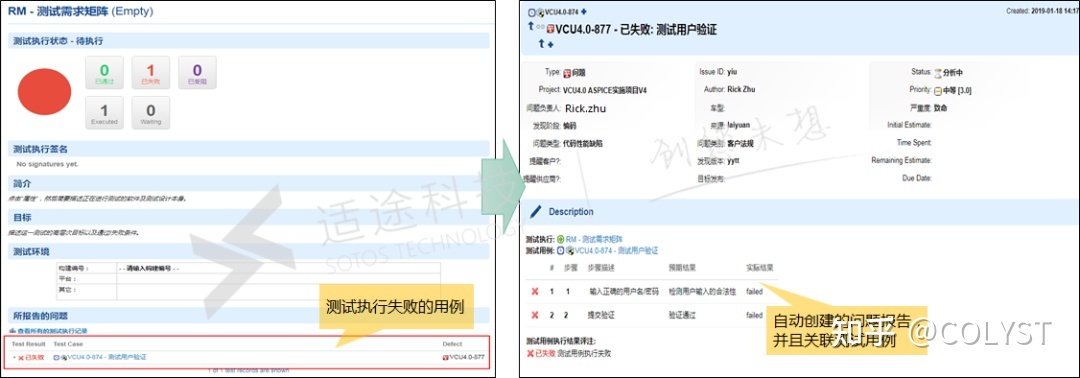Click the pencil icon next to Description
This screenshot has width=1080, height=378.
tap(536, 211)
